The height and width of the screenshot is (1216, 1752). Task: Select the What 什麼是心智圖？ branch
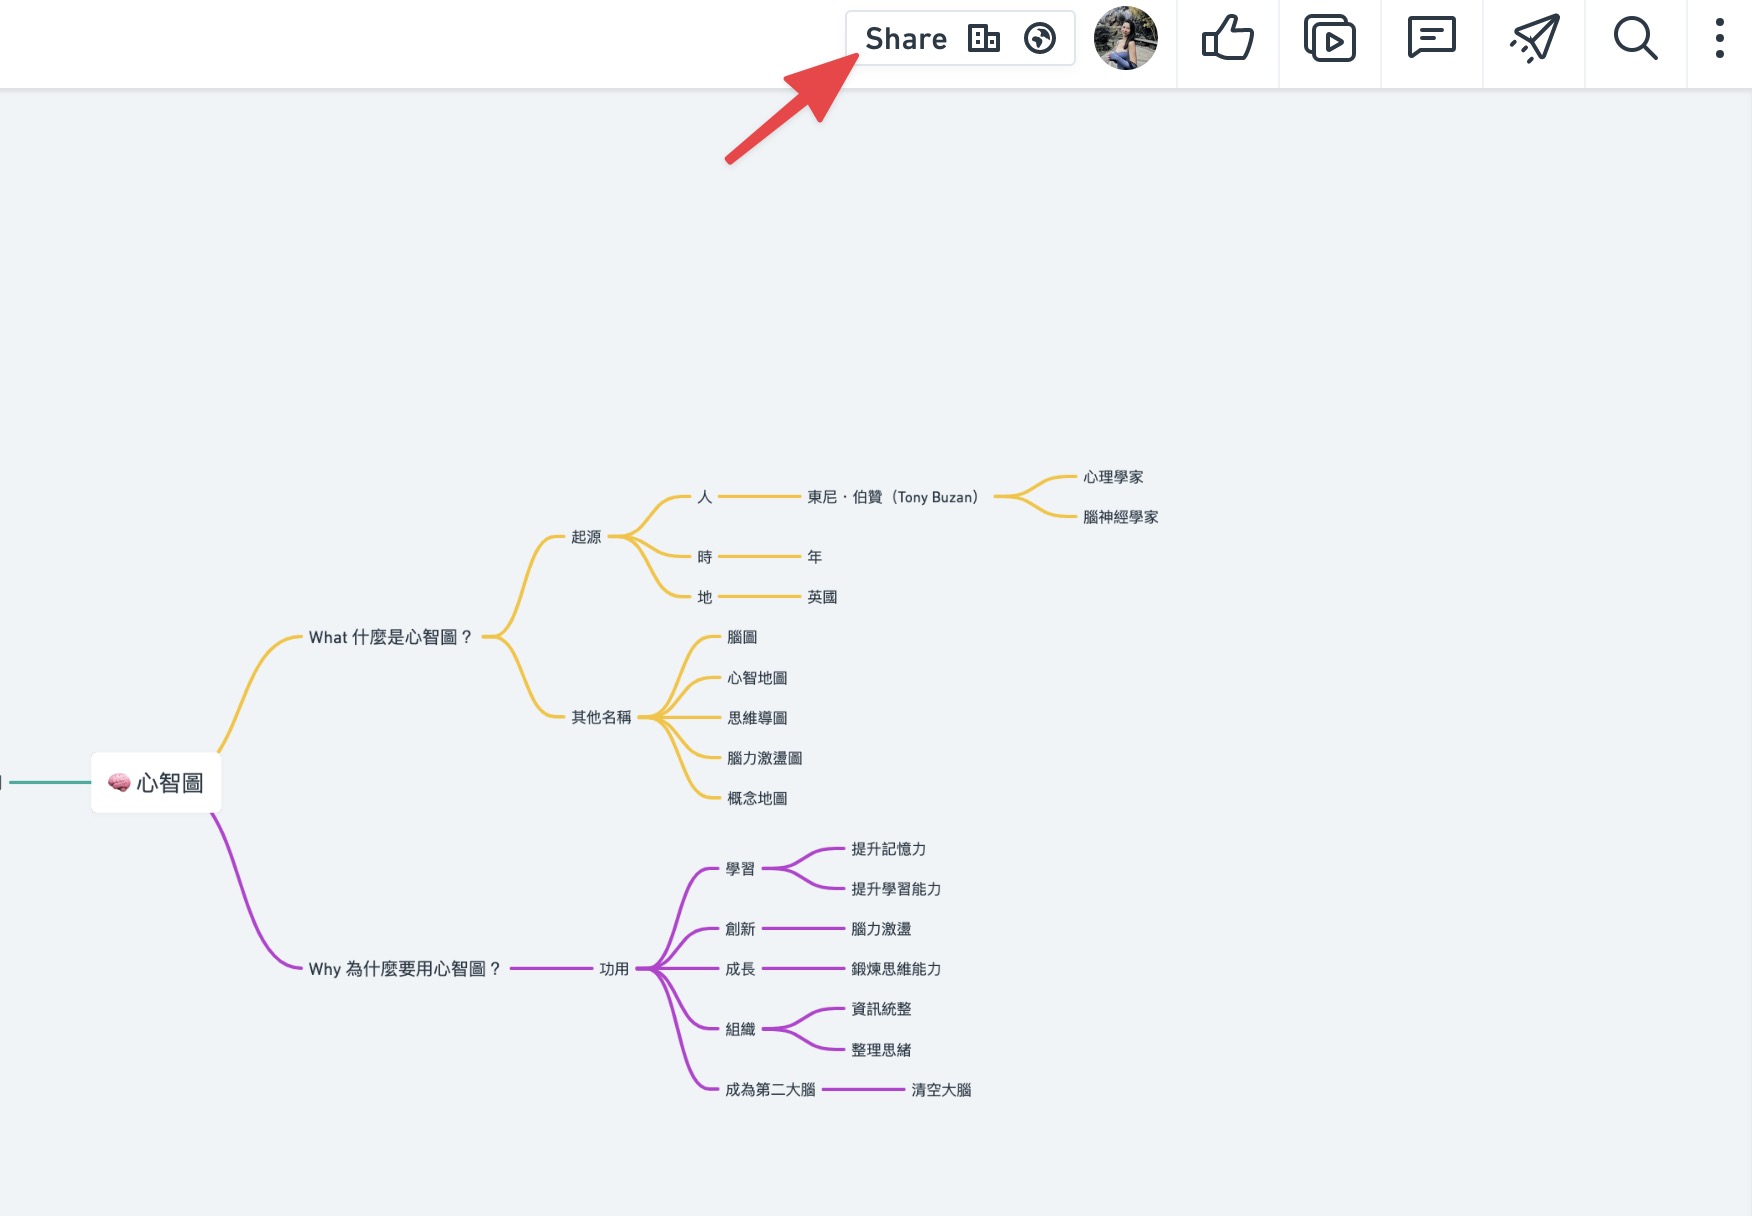pyautogui.click(x=390, y=637)
